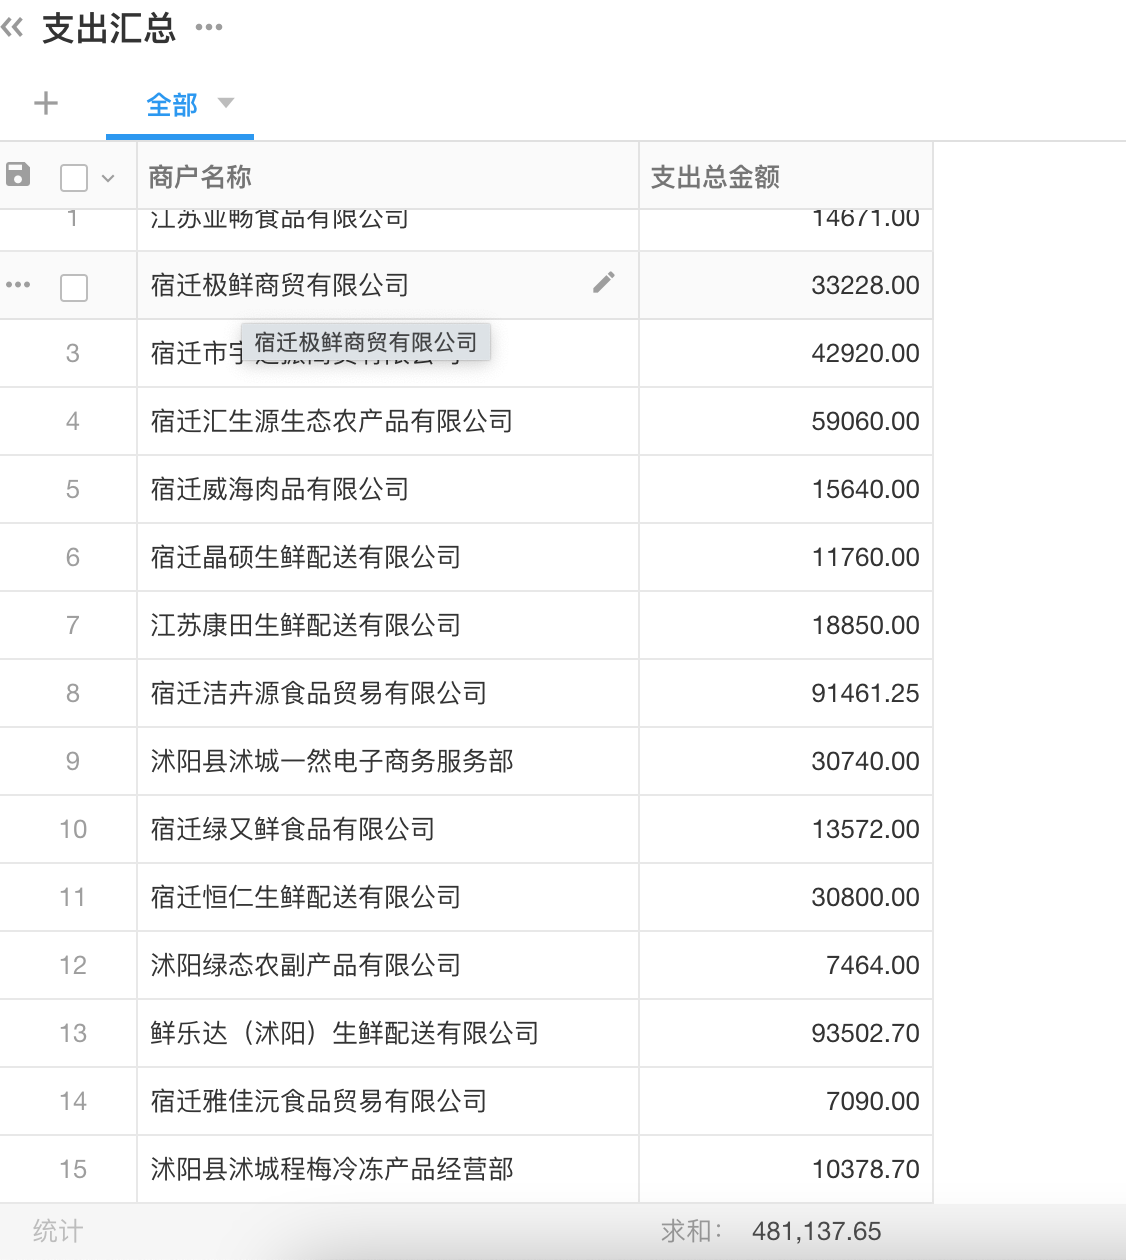Click the save record icon above the checkboxes
The width and height of the screenshot is (1126, 1260).
coord(18,175)
